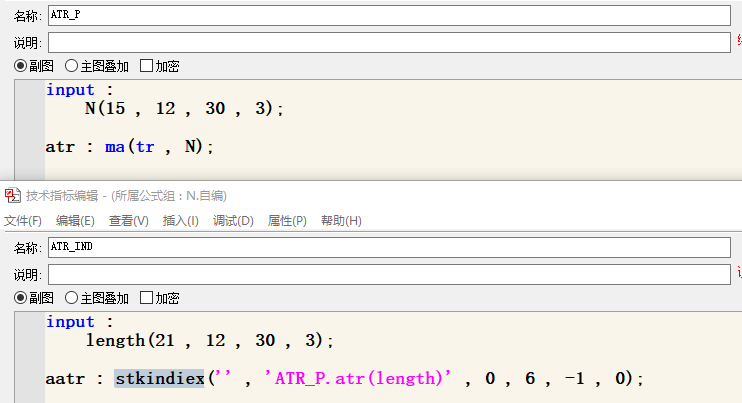Viewport: 742px width, 403px height.
Task: Enable the 加密 checkbox in the ATR_P editor
Action: pos(147,66)
